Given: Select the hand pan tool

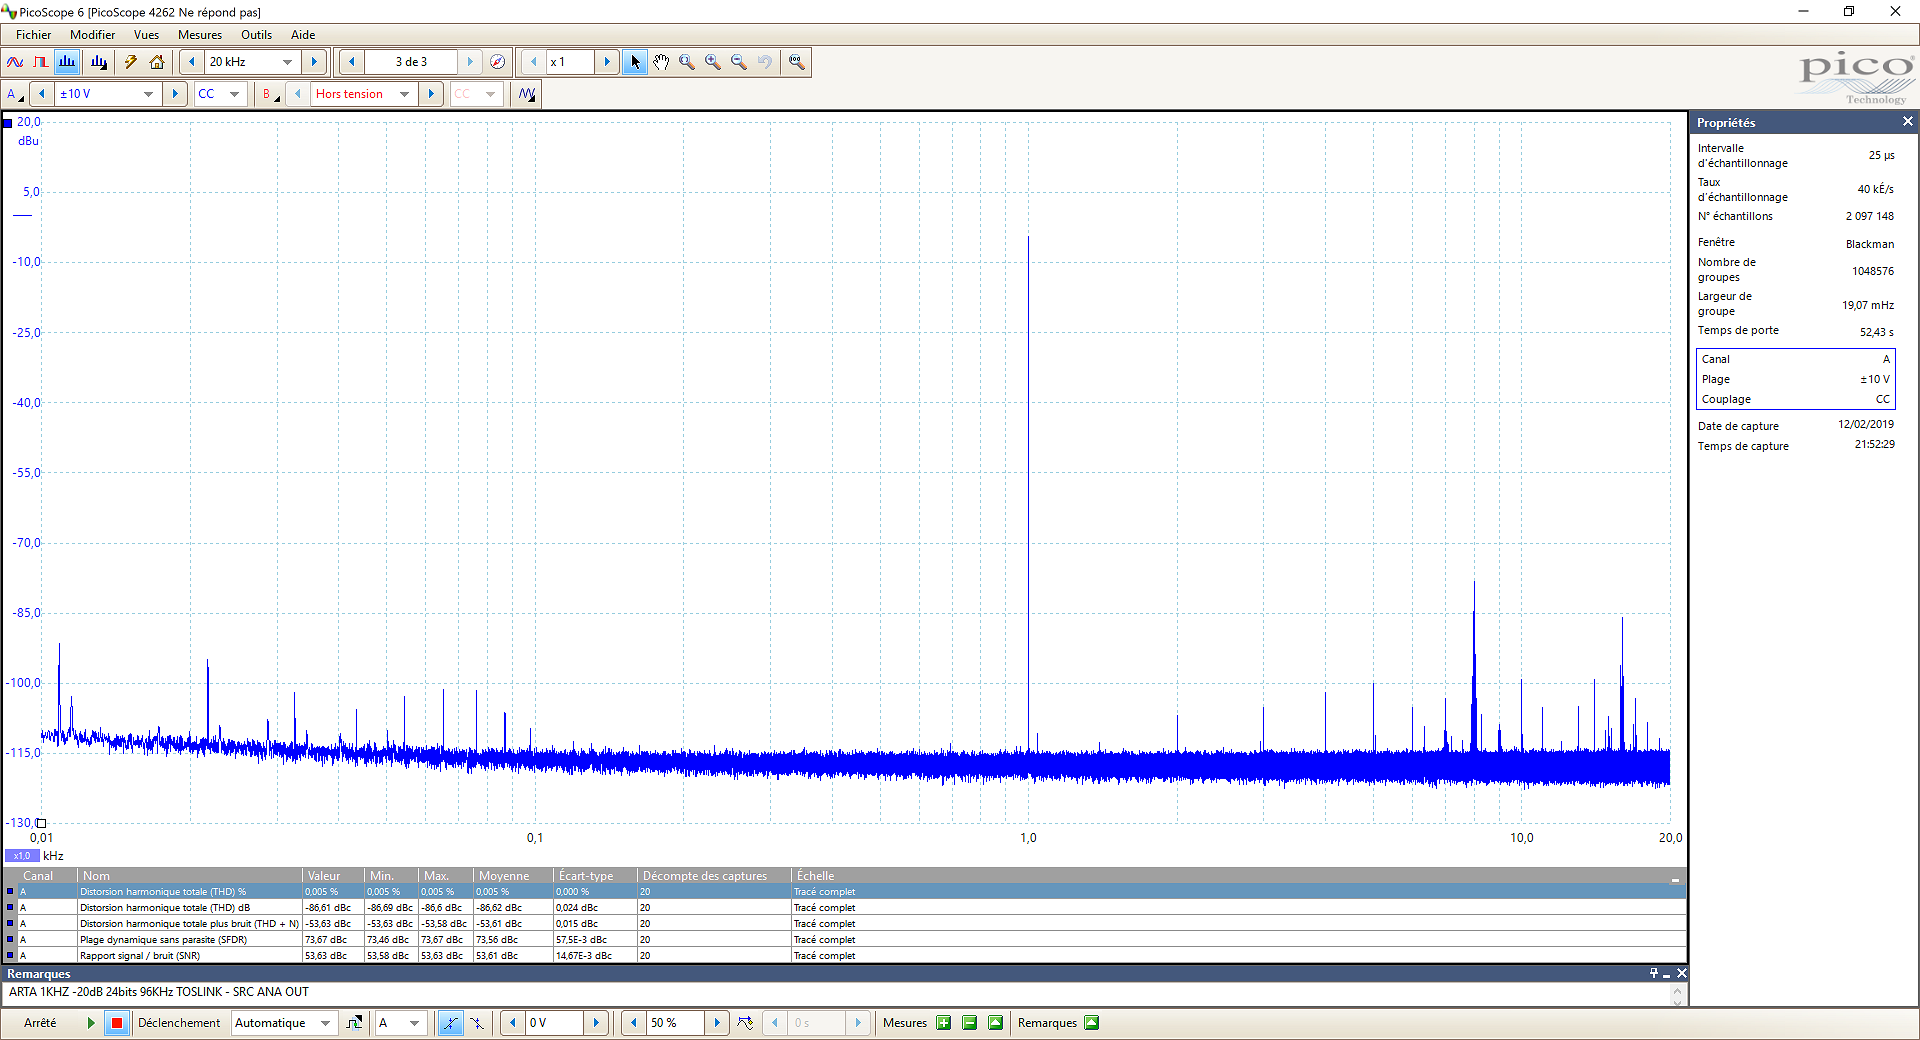Looking at the screenshot, I should (x=661, y=62).
